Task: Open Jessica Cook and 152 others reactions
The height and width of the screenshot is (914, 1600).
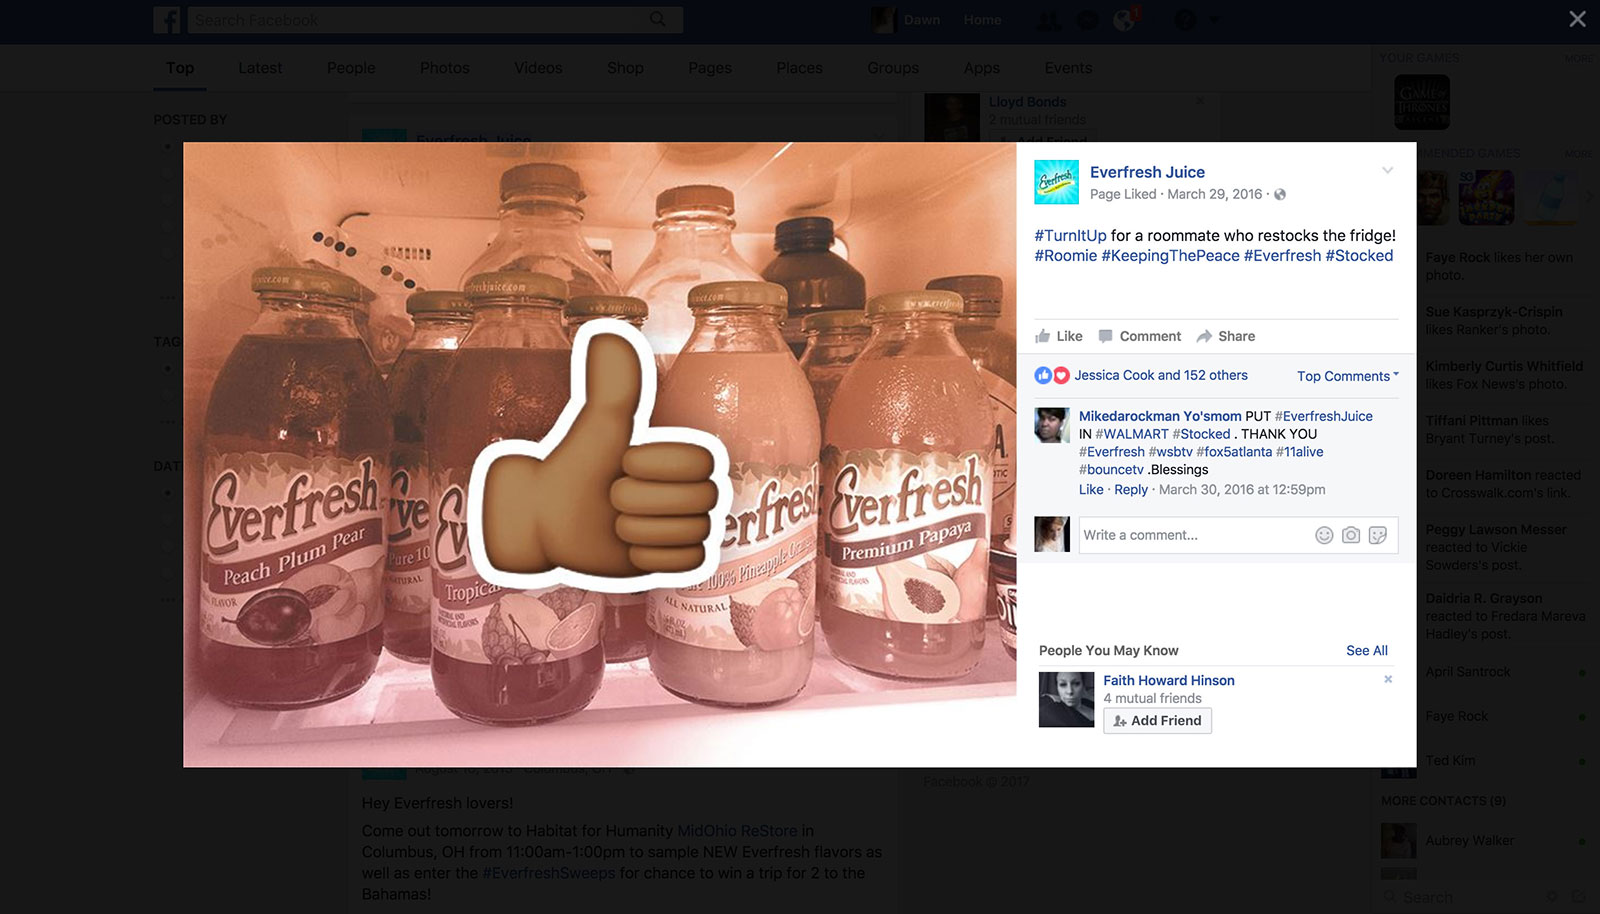Action: (x=1160, y=375)
